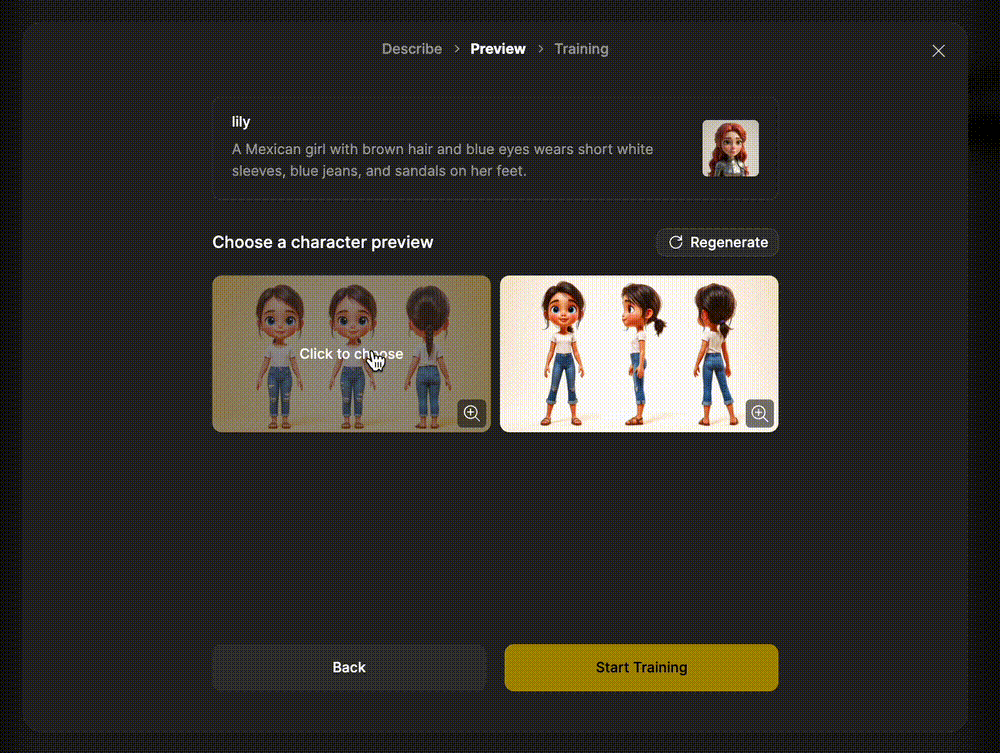Click the circular arrow Regenerate icon
The height and width of the screenshot is (753, 1000).
click(676, 242)
